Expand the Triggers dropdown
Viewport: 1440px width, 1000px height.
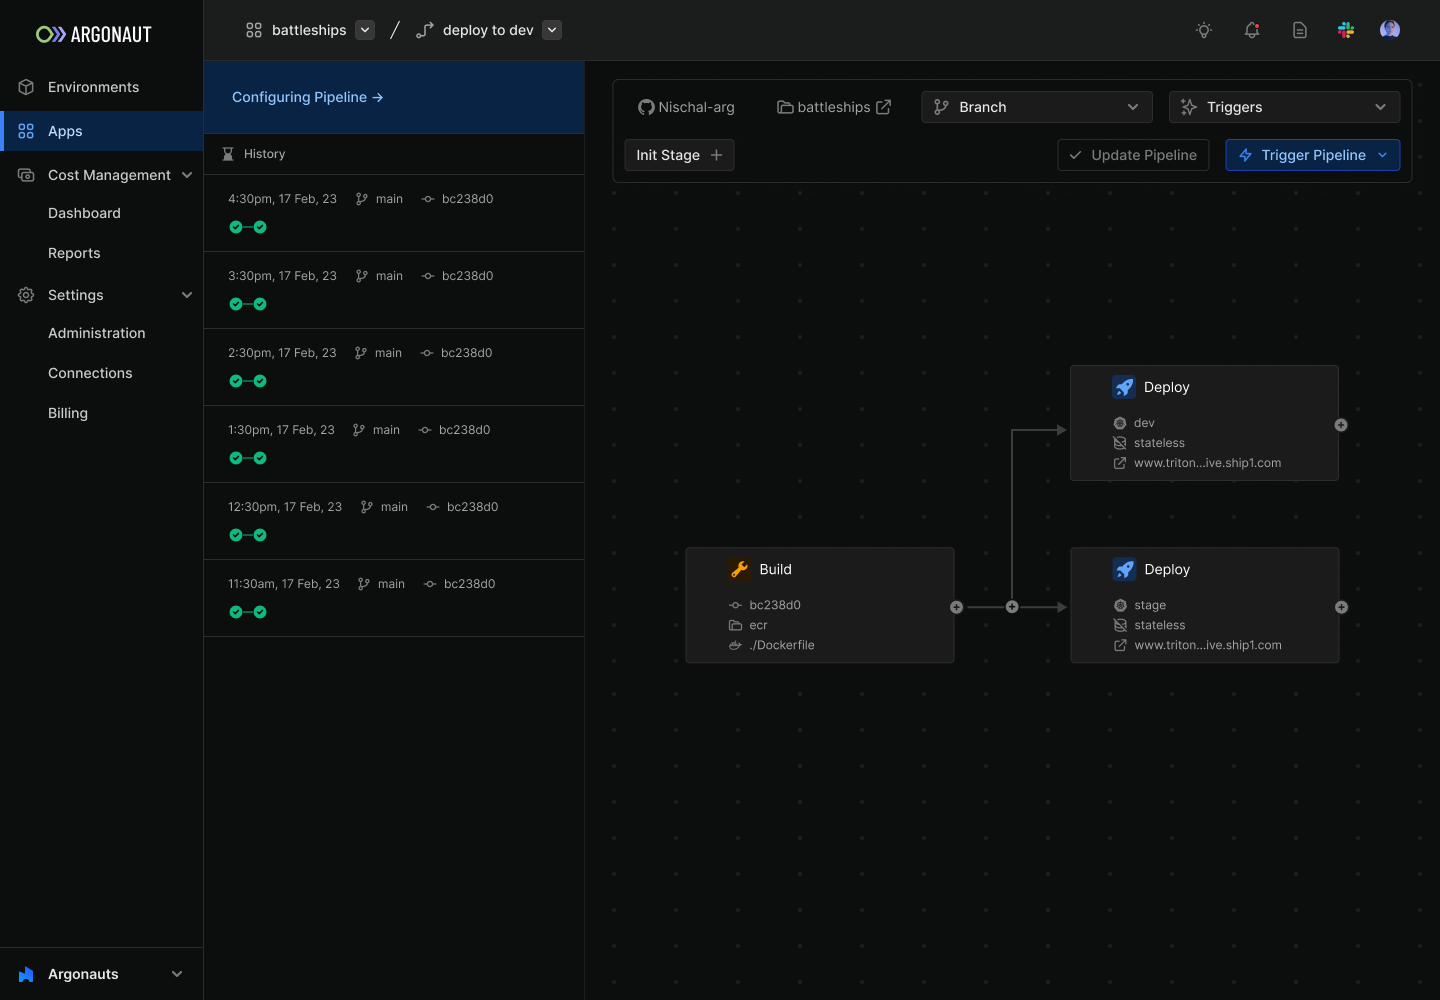click(x=1284, y=106)
